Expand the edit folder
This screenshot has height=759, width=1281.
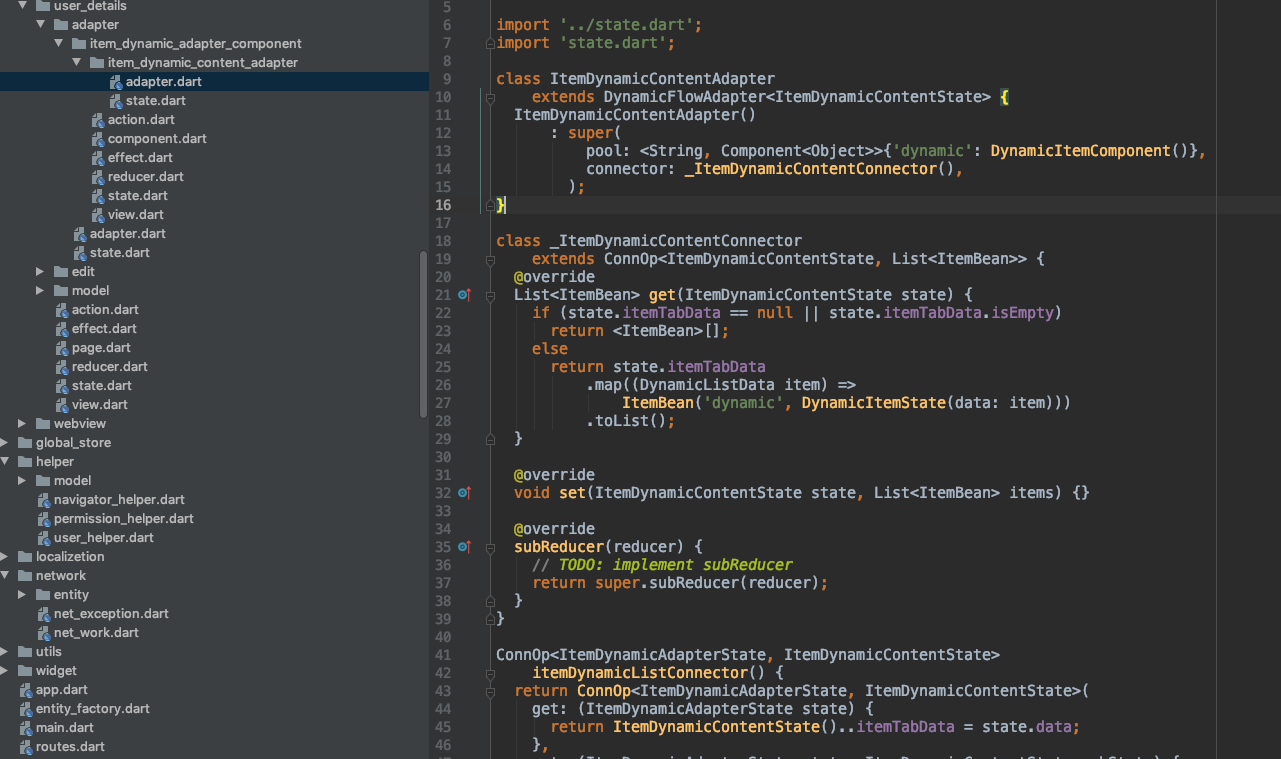coord(40,271)
